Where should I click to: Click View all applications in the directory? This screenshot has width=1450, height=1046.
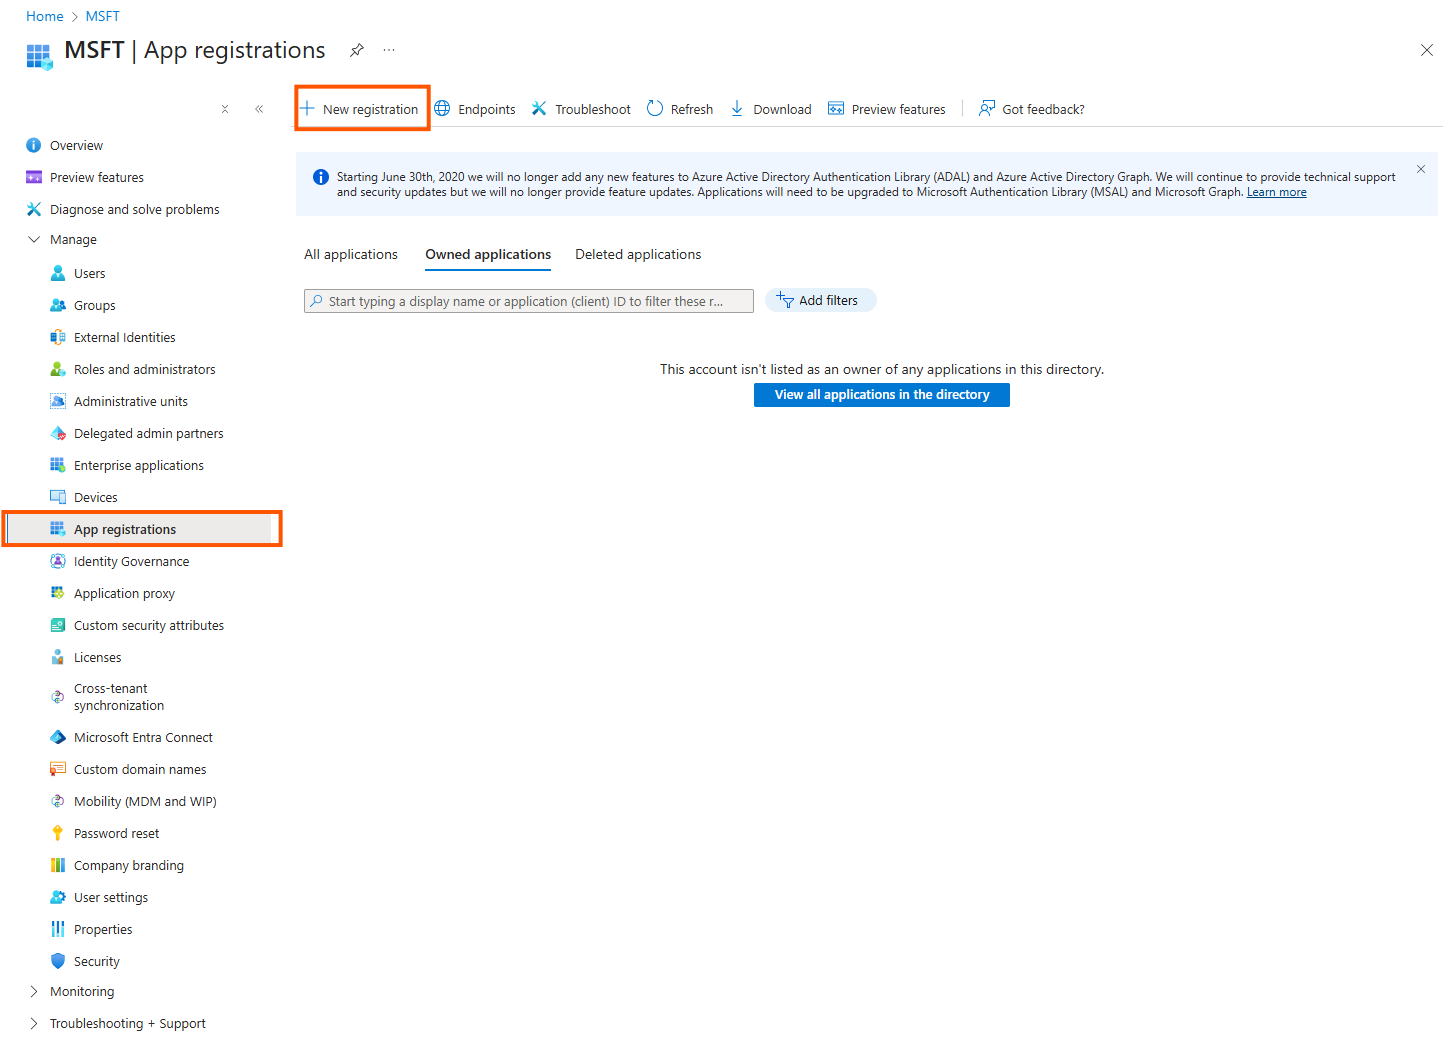click(881, 395)
